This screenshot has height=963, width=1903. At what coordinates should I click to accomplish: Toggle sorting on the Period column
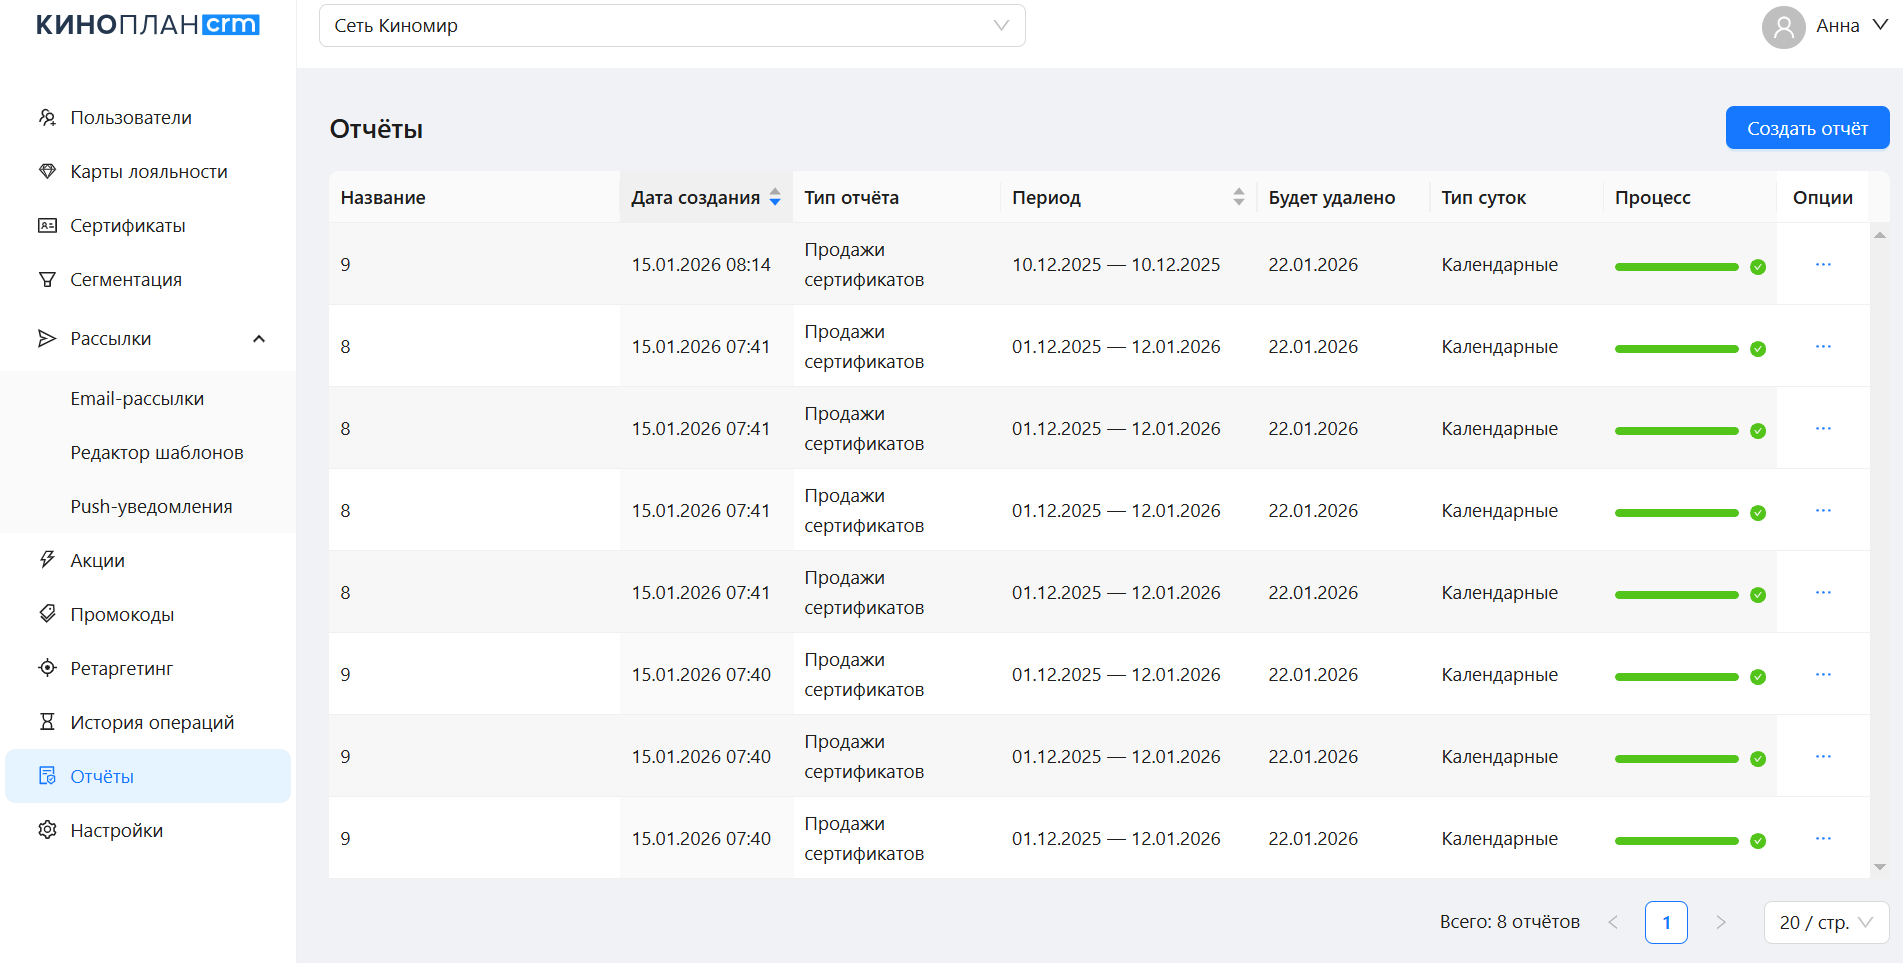pos(1238,198)
